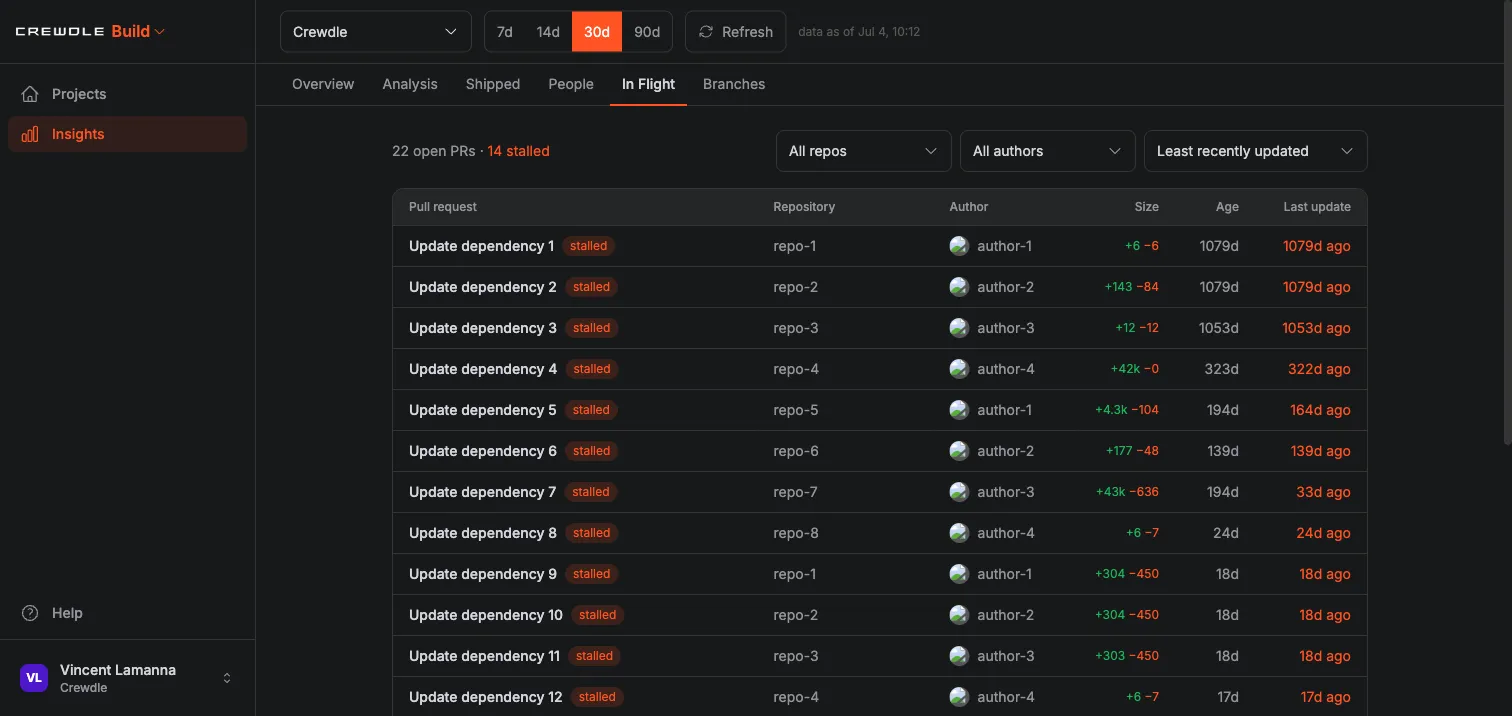Viewport: 1512px width, 716px height.
Task: Open the Projects home icon
Action: pos(30,94)
